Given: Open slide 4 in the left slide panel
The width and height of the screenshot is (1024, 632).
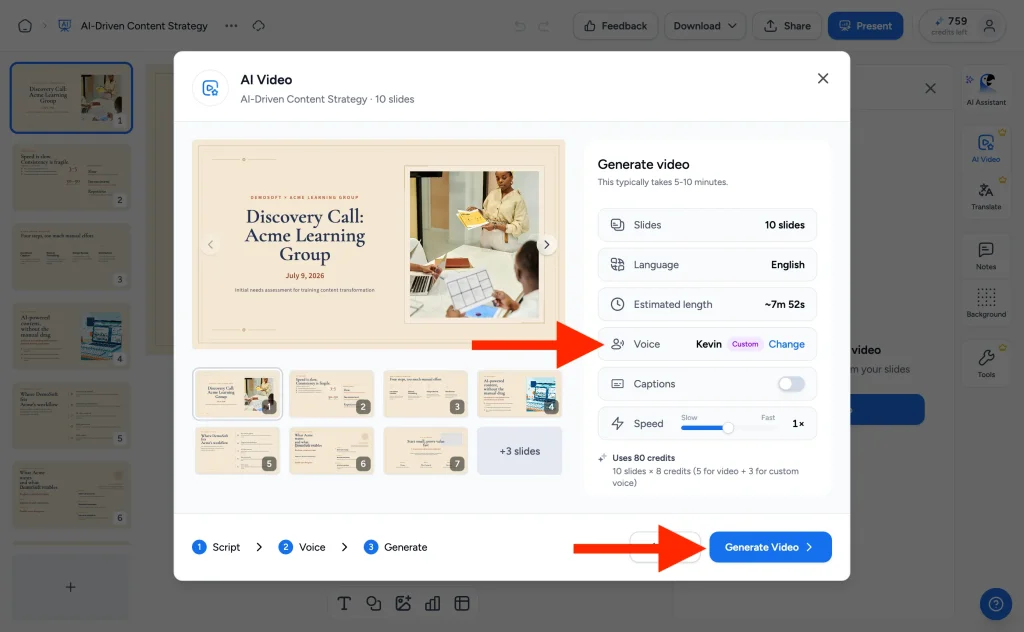Looking at the screenshot, I should [71, 336].
